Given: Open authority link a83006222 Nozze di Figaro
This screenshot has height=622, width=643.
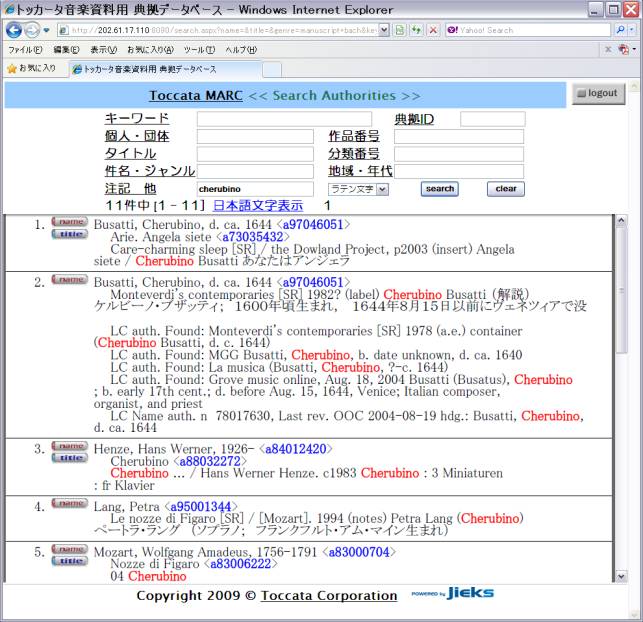Looking at the screenshot, I should click(x=241, y=564).
